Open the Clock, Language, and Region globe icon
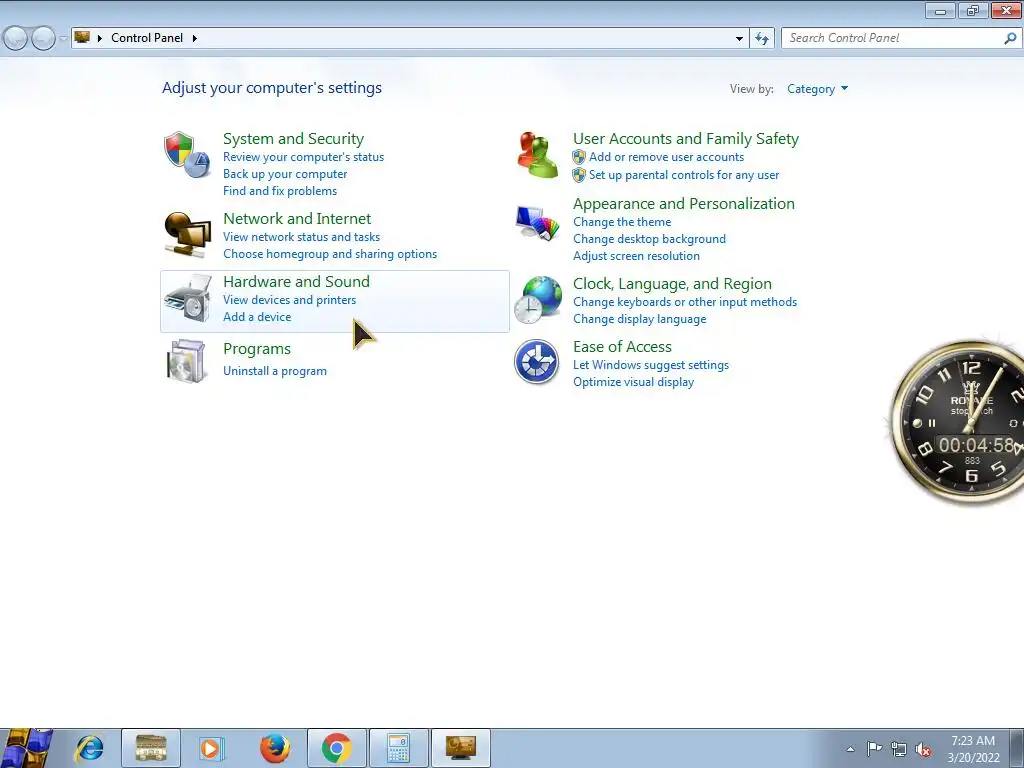1024x768 pixels. [x=537, y=300]
